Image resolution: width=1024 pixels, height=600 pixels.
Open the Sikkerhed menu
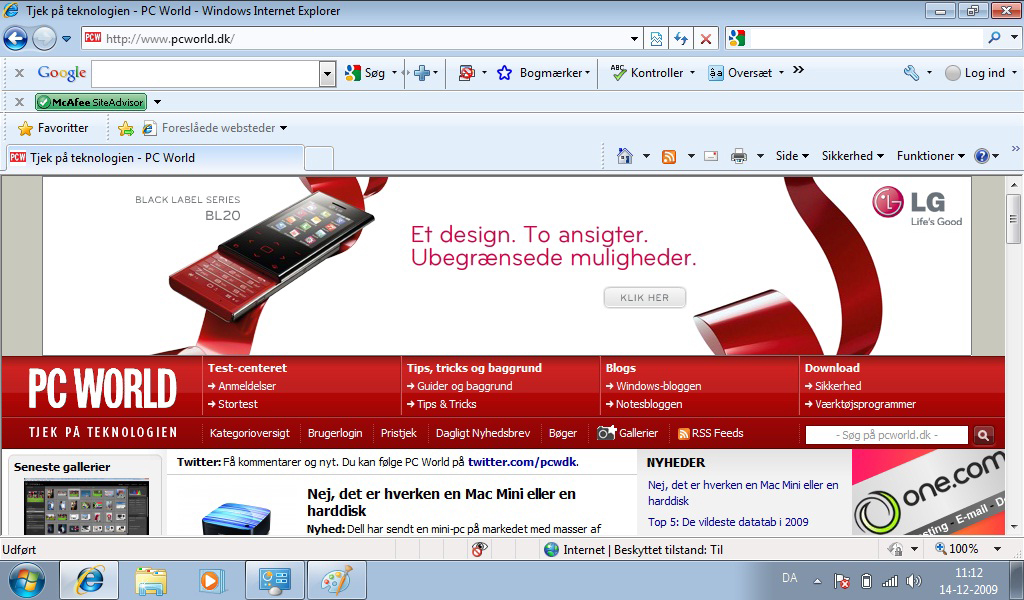(853, 156)
